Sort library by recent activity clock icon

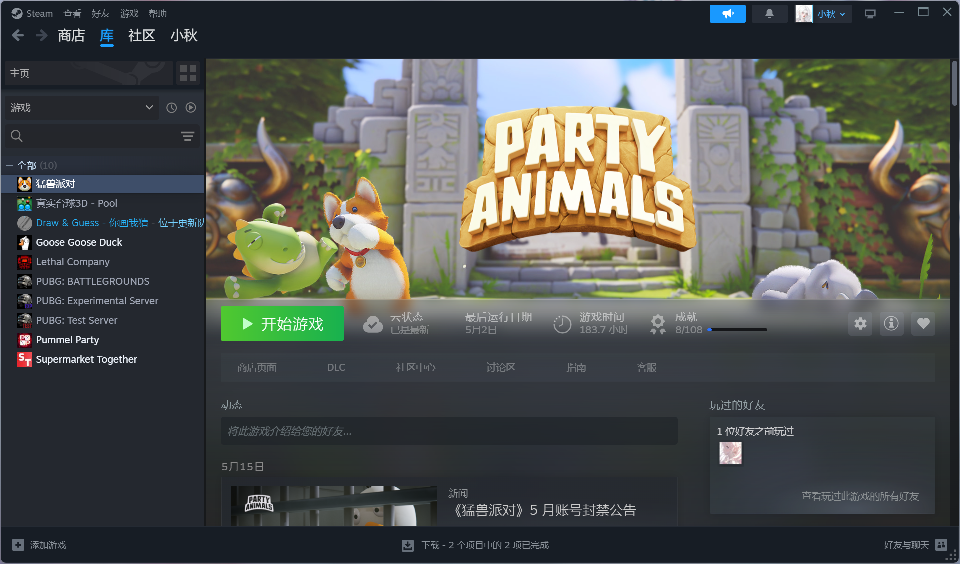click(171, 107)
